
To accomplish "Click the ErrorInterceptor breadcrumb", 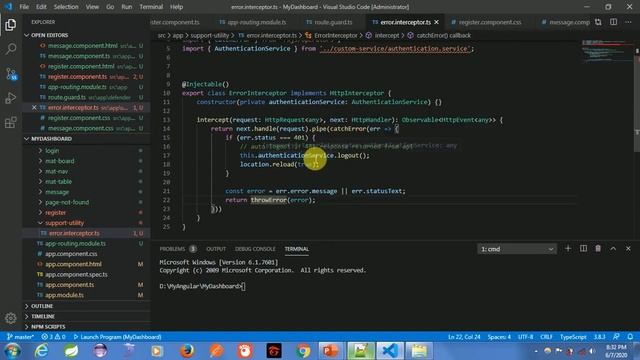I will point(335,36).
